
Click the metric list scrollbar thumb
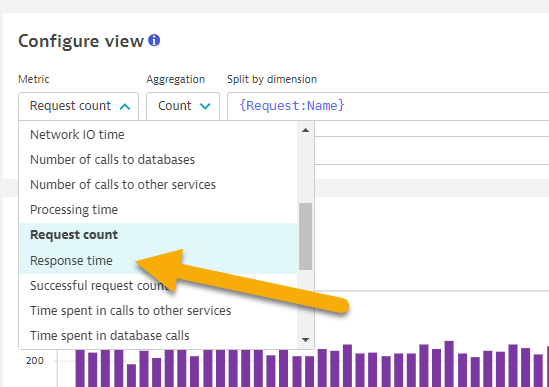point(305,236)
